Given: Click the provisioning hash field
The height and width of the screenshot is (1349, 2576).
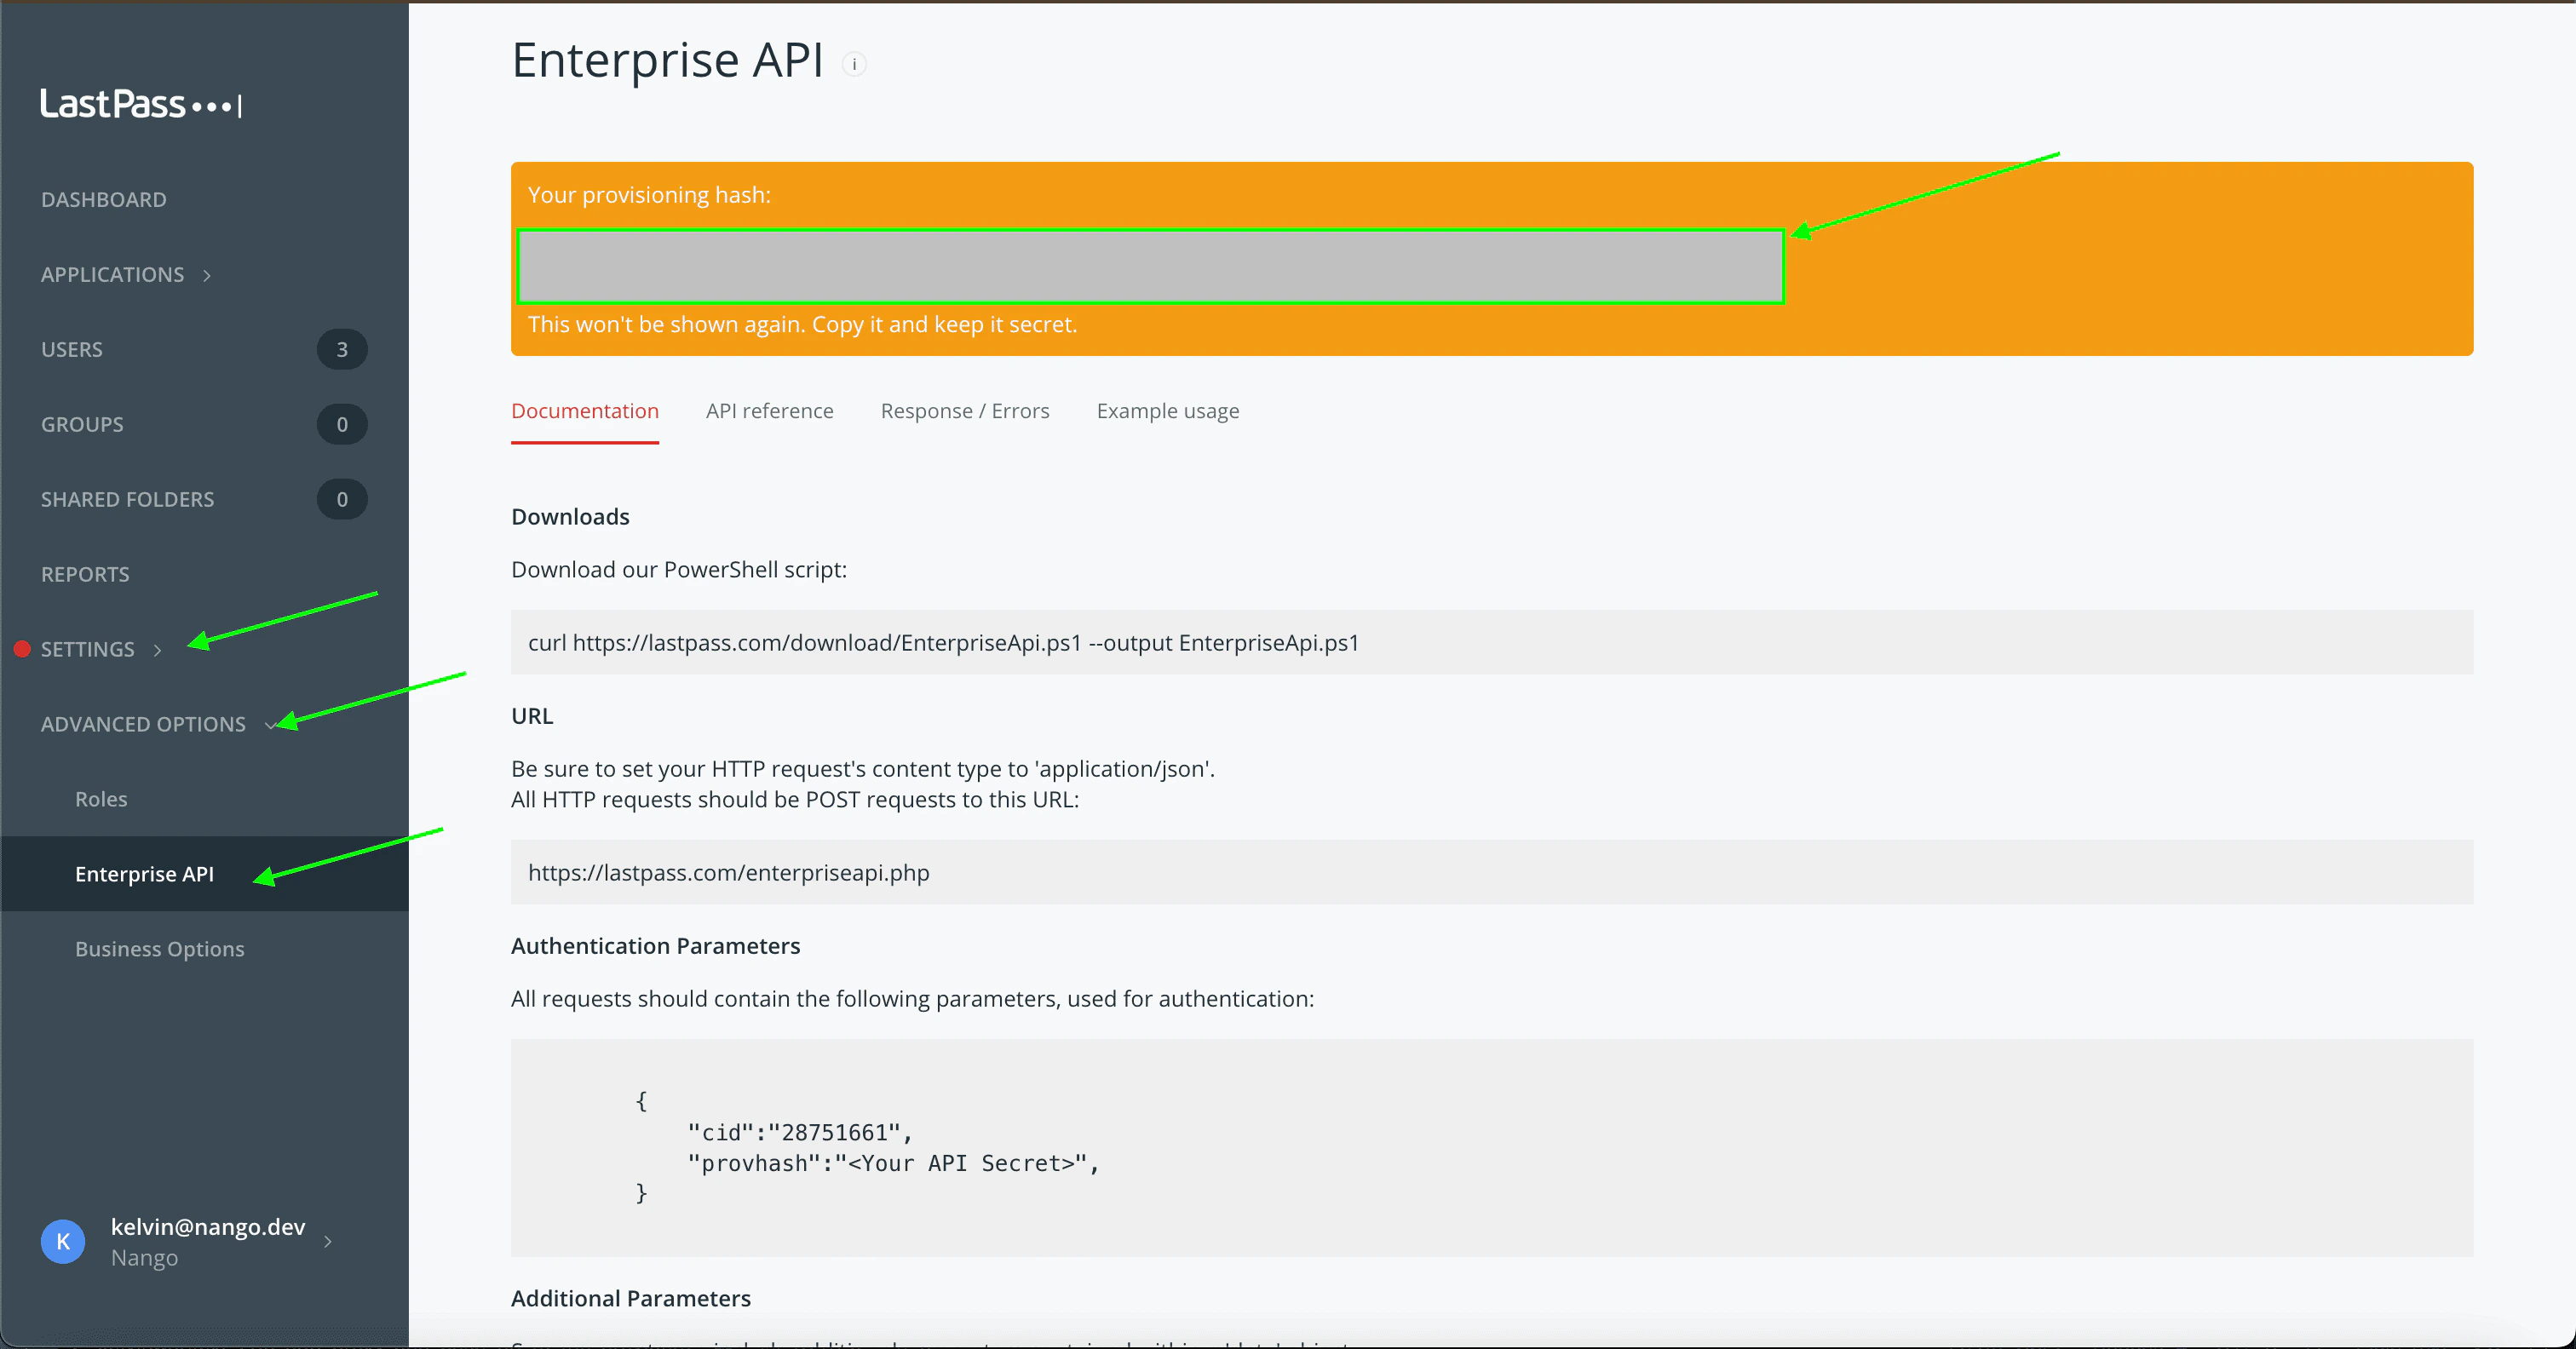Looking at the screenshot, I should [1150, 267].
